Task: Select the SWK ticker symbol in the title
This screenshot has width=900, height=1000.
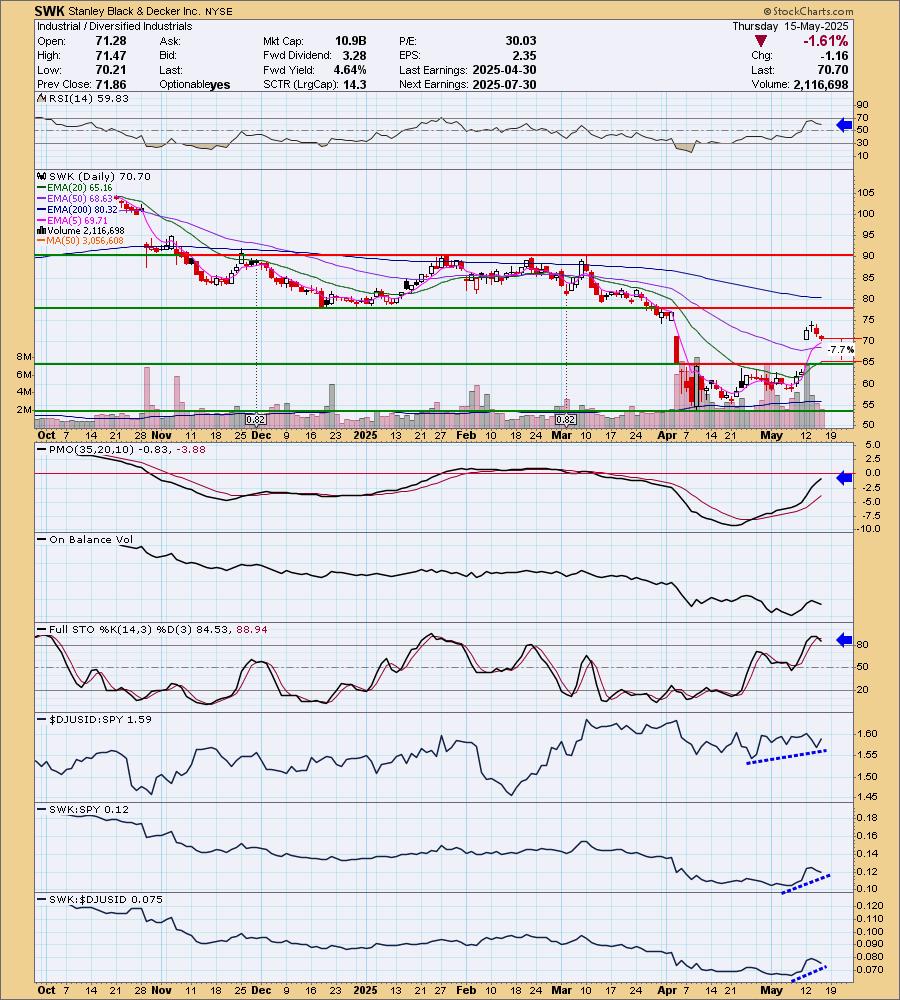Action: pyautogui.click(x=49, y=11)
